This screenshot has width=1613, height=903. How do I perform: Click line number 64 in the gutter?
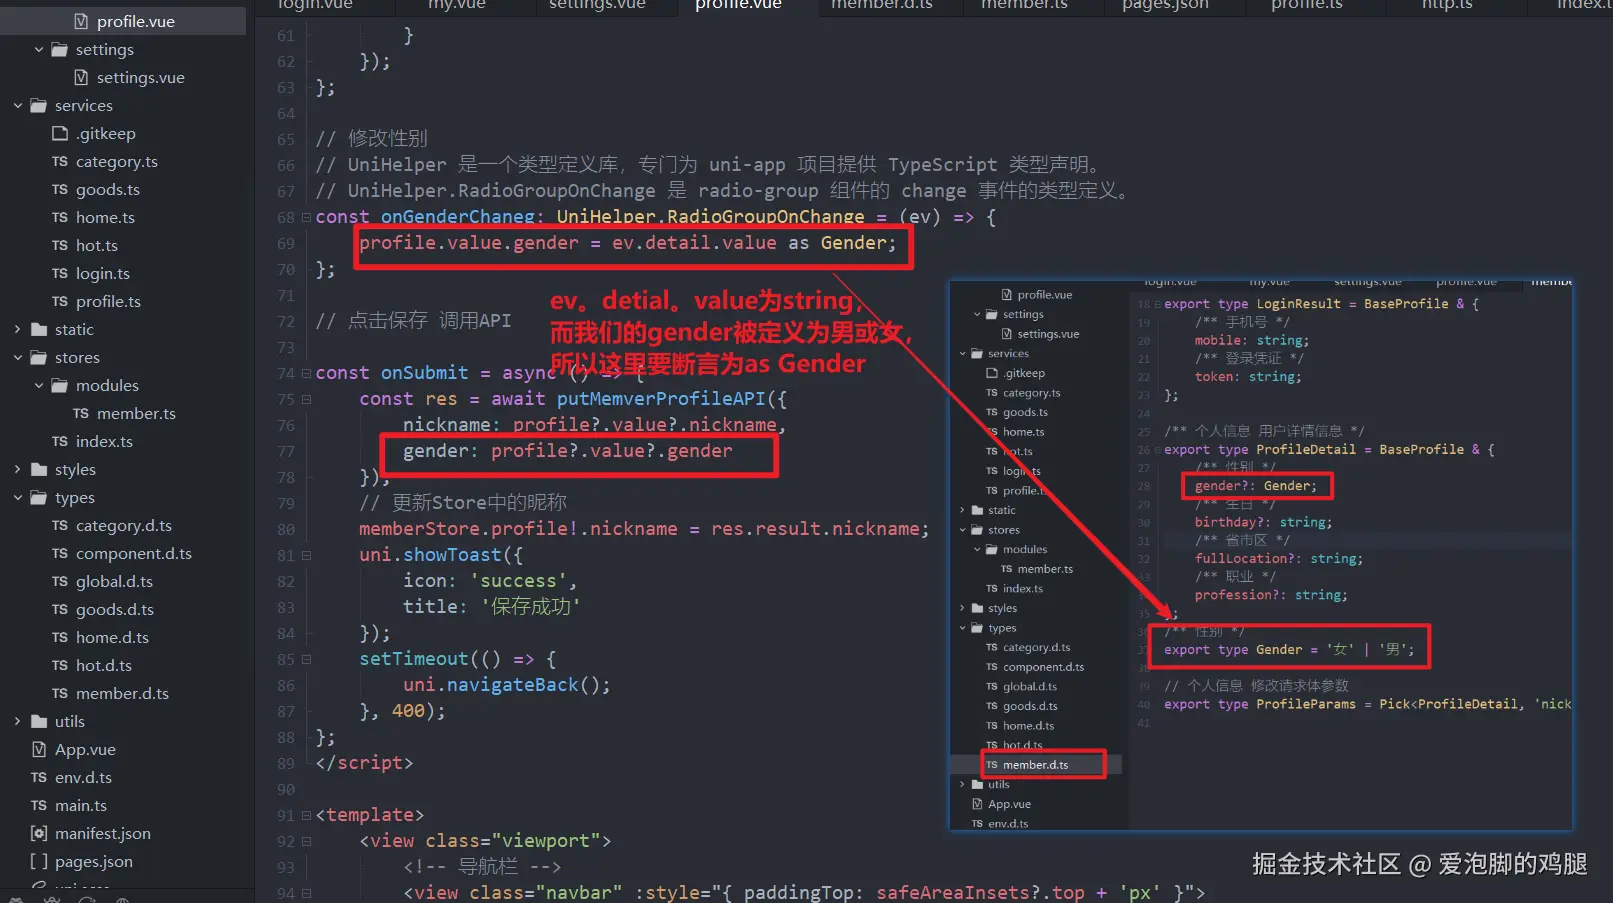(x=286, y=114)
